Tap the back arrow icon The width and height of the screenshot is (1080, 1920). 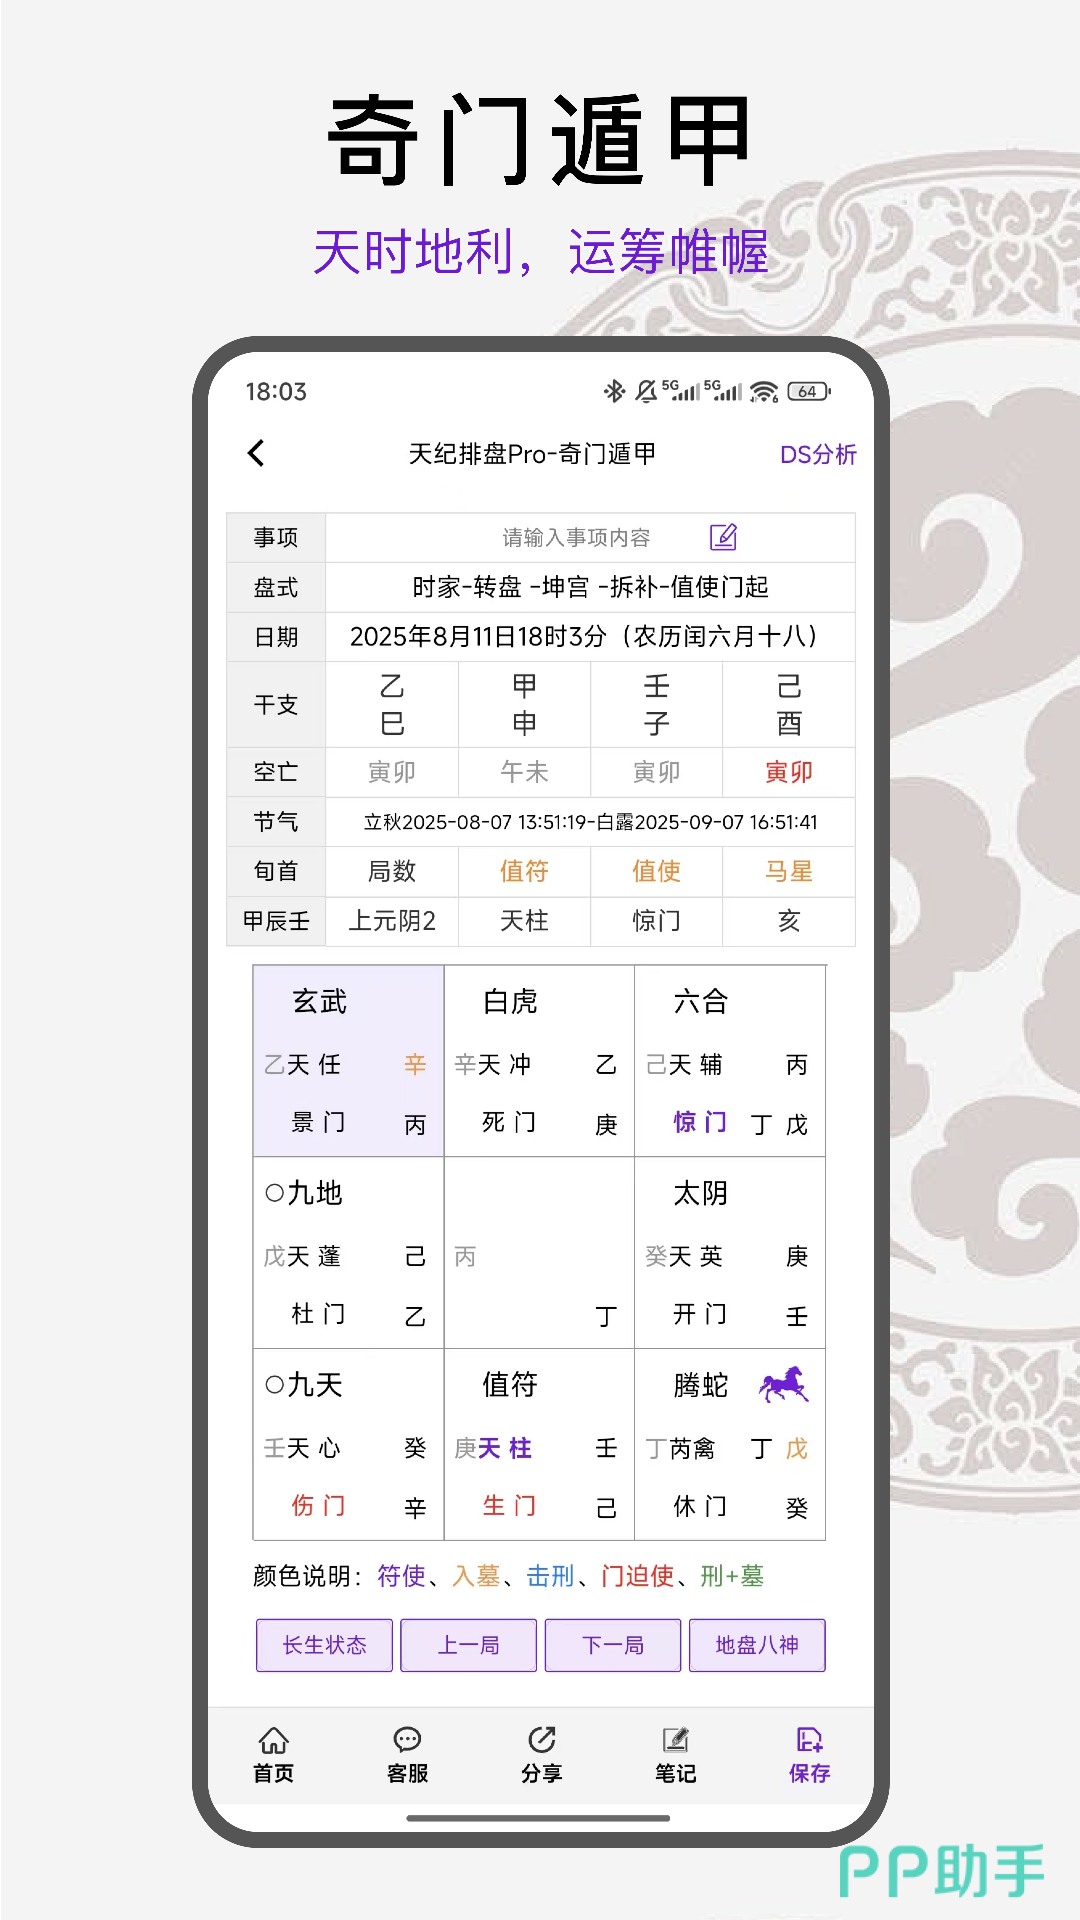coord(256,453)
